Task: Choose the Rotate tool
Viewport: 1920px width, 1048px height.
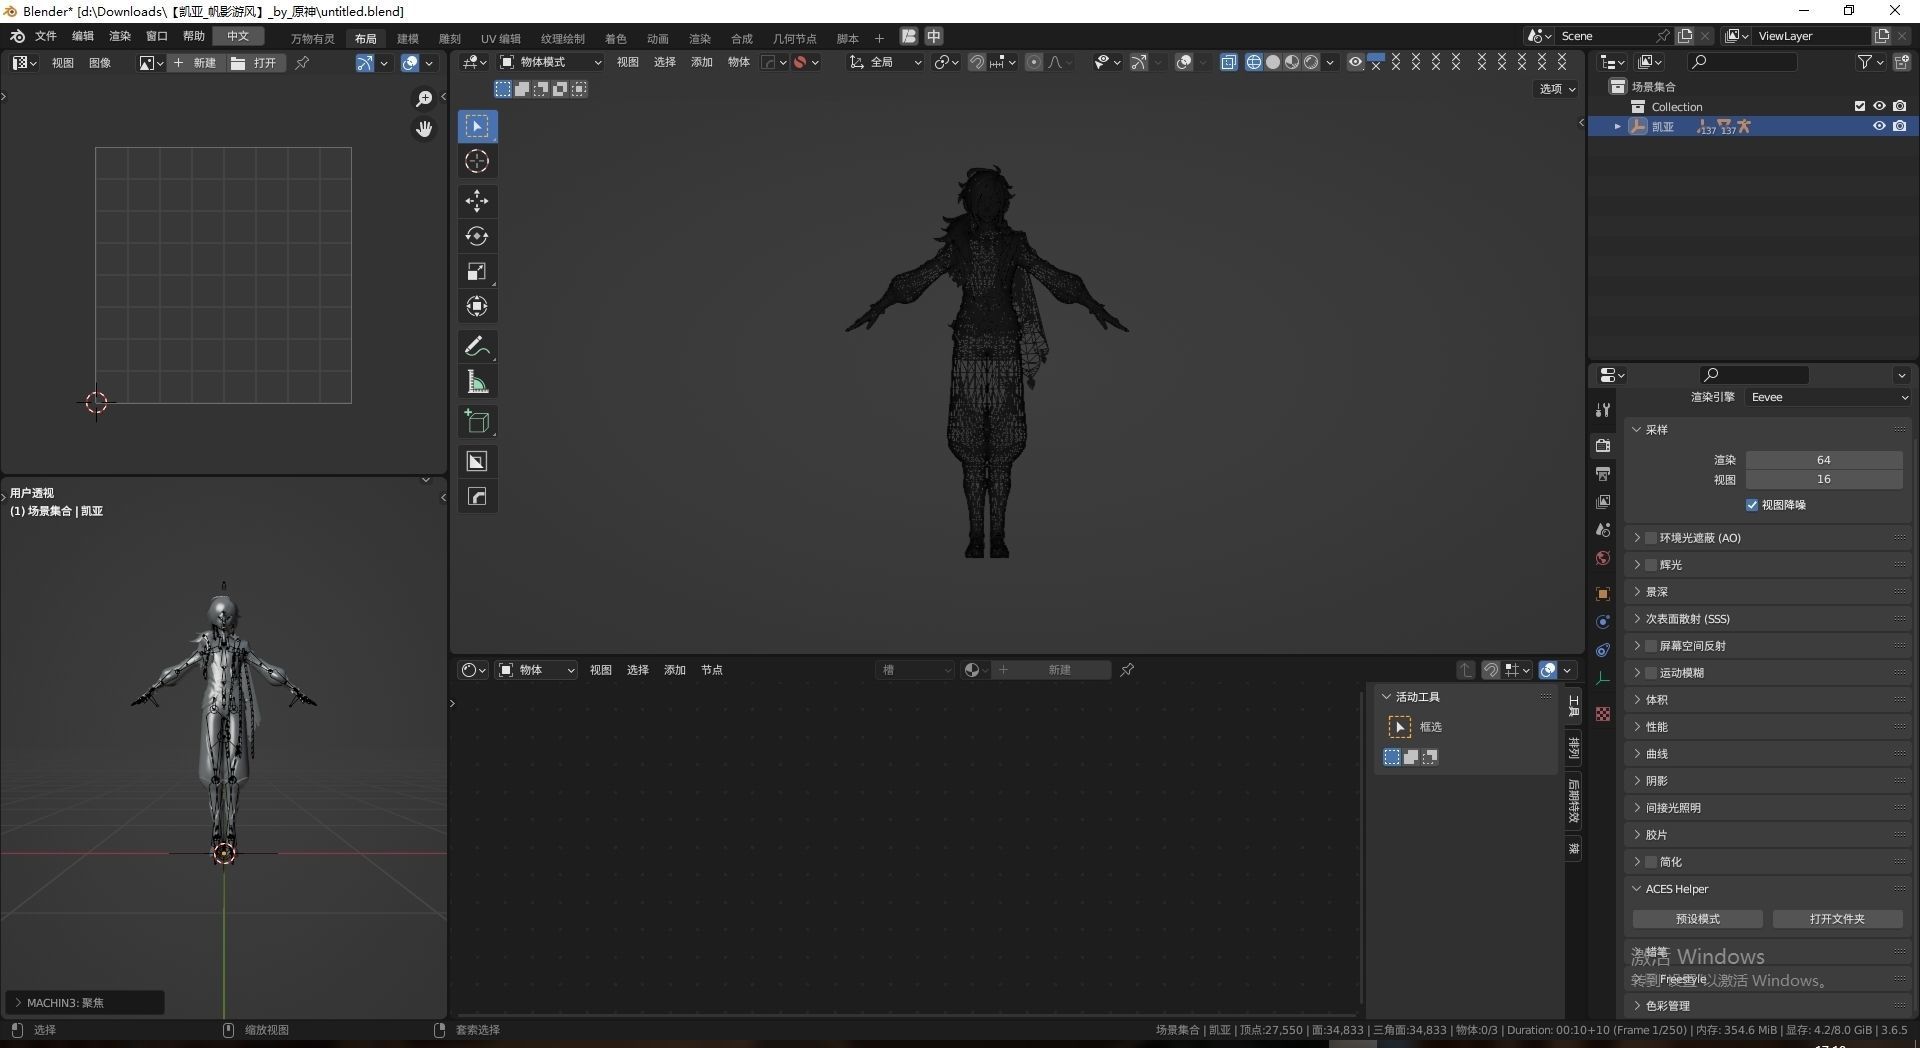Action: coord(477,236)
